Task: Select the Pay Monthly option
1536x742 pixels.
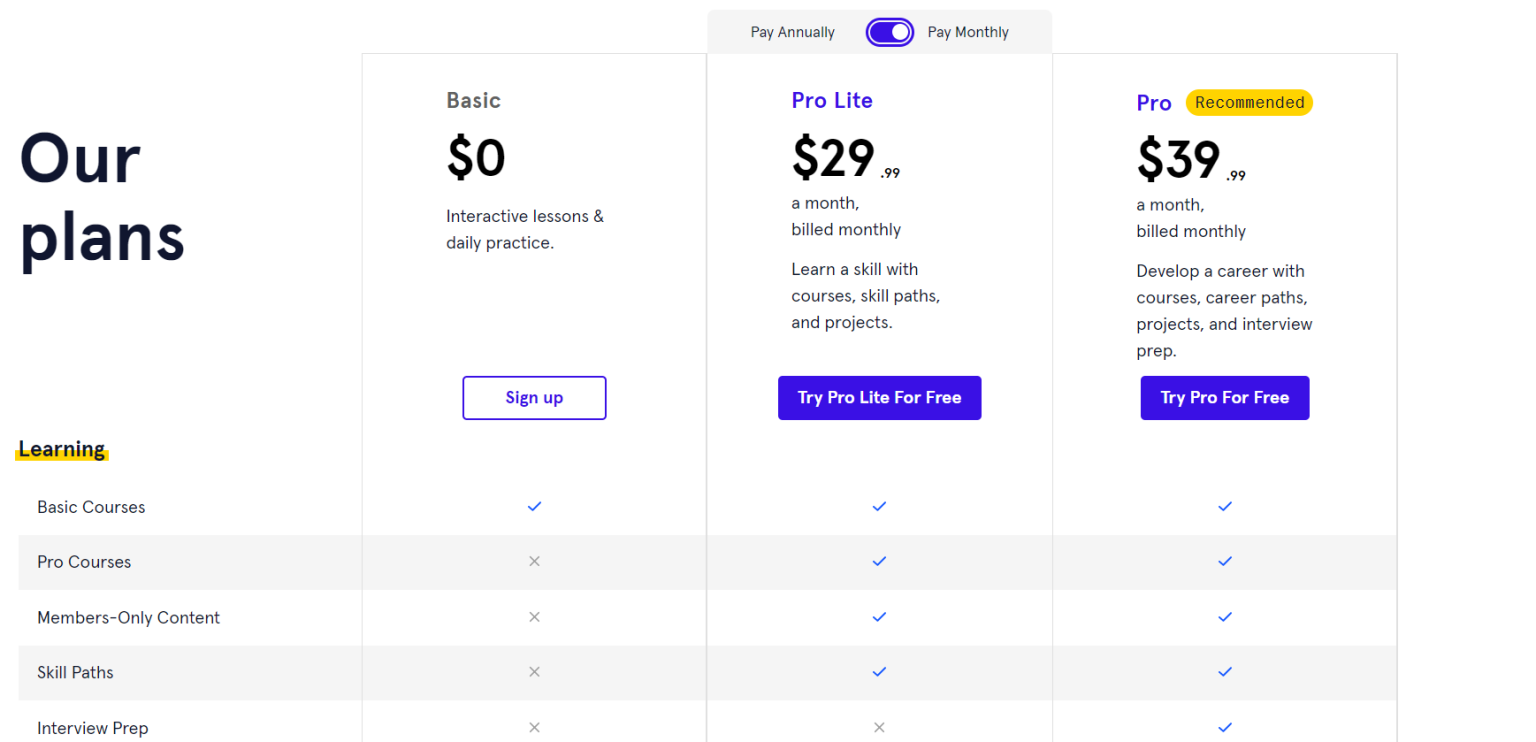Action: (967, 31)
